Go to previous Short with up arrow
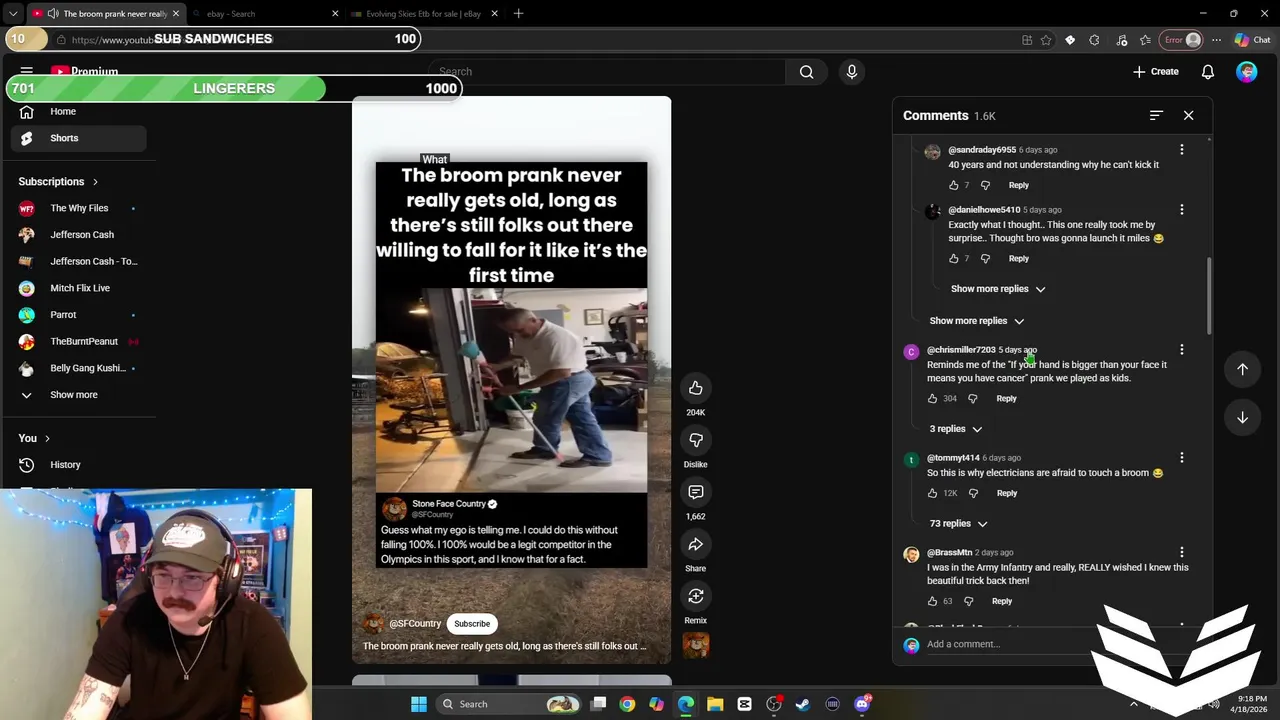 pos(1242,369)
